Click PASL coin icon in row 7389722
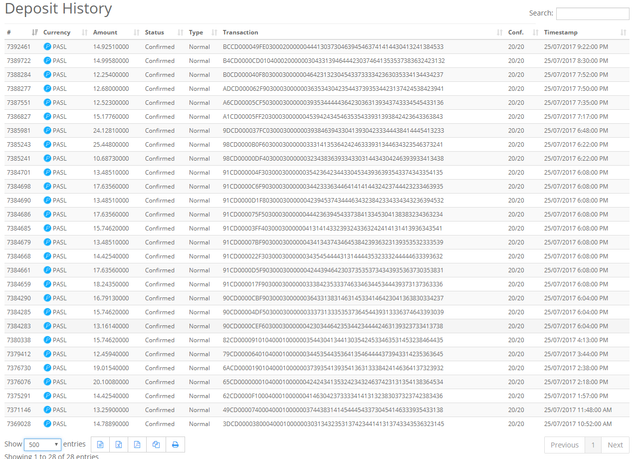The height and width of the screenshot is (459, 640). (x=47, y=60)
